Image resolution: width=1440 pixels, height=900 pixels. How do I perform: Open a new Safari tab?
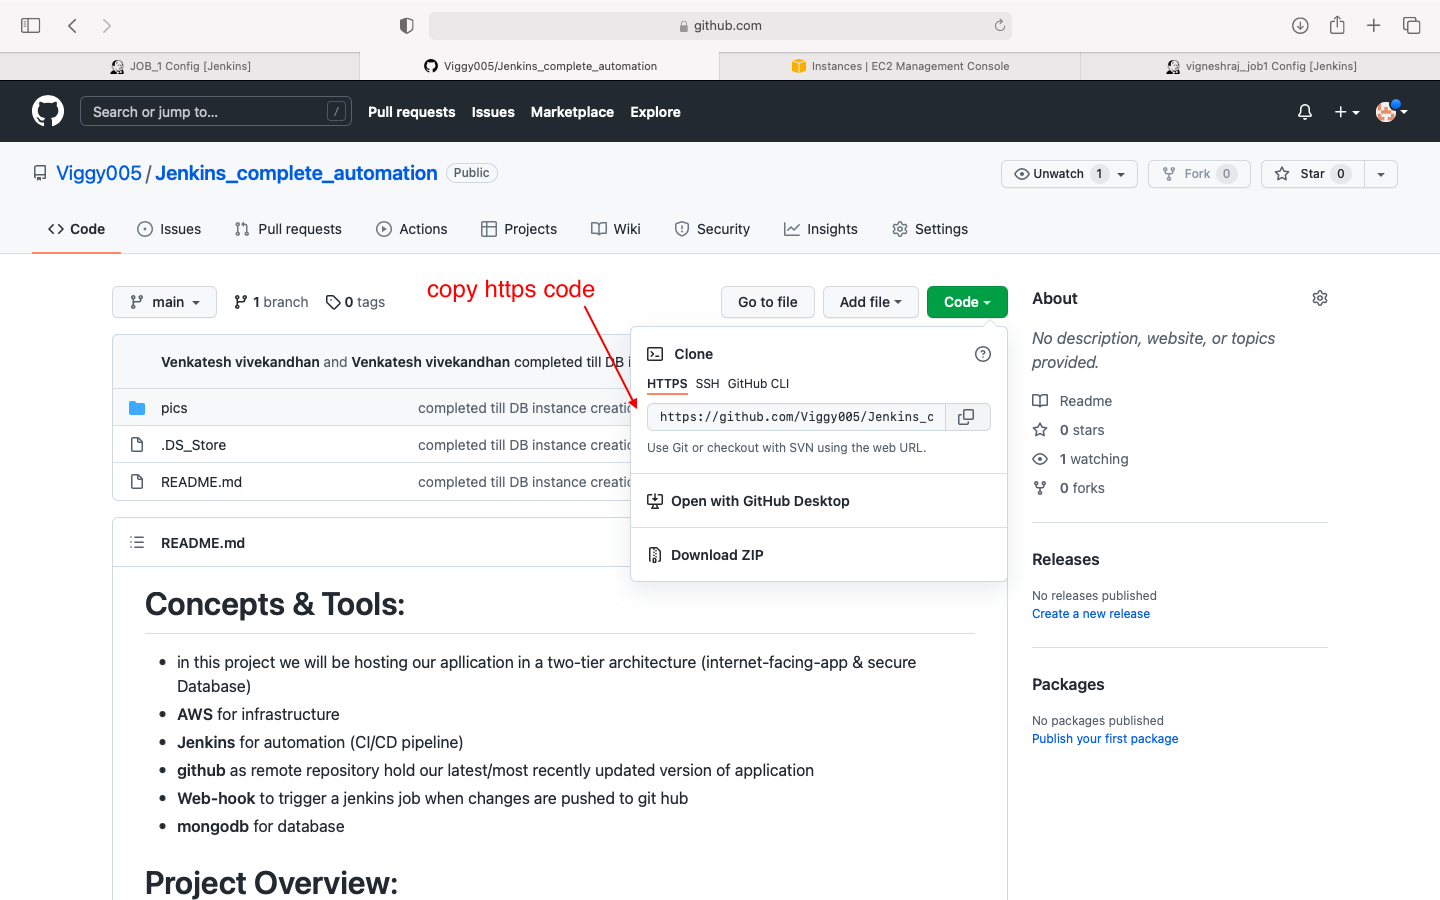(1374, 26)
